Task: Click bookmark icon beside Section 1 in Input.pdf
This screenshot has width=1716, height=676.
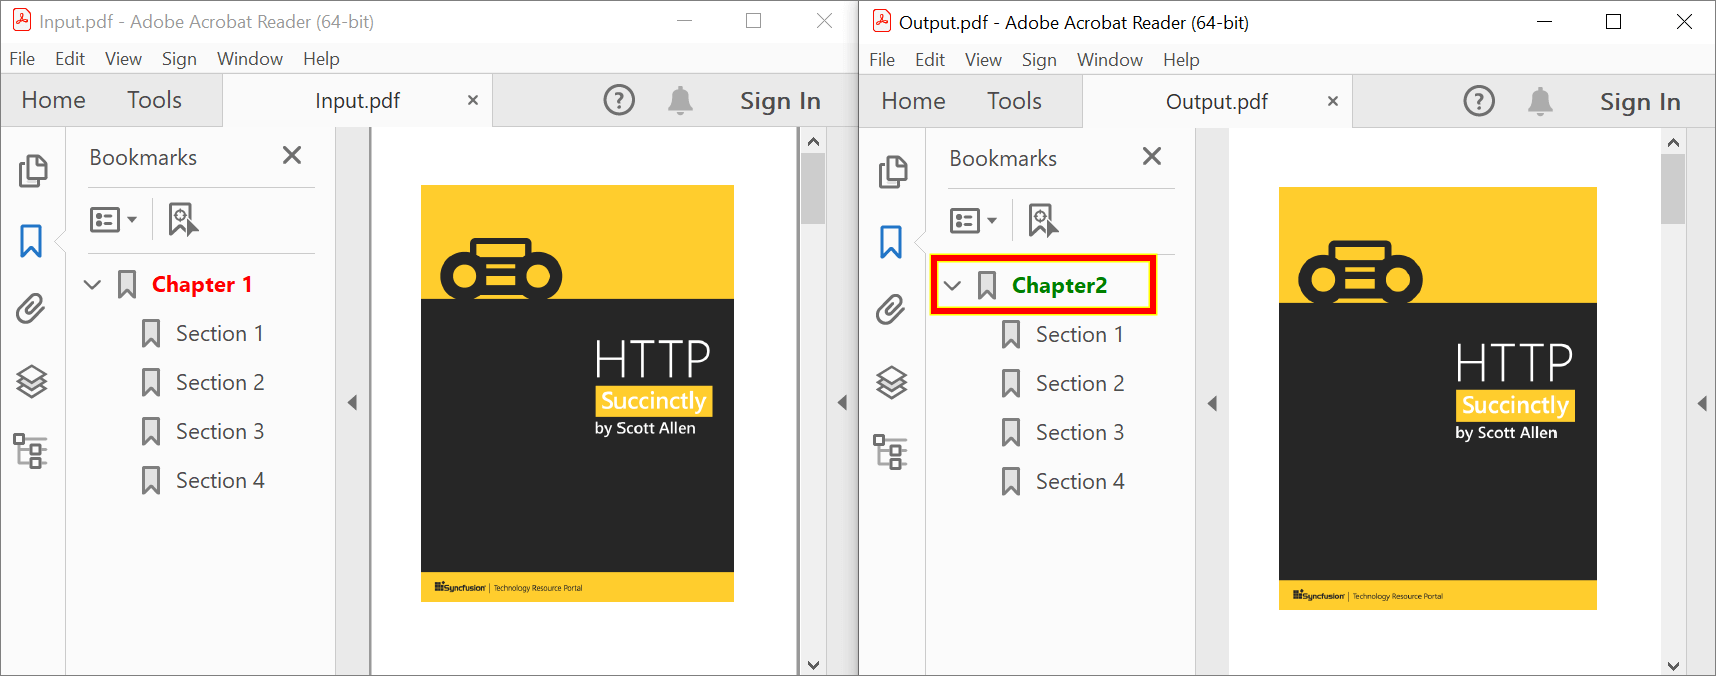Action: [151, 333]
